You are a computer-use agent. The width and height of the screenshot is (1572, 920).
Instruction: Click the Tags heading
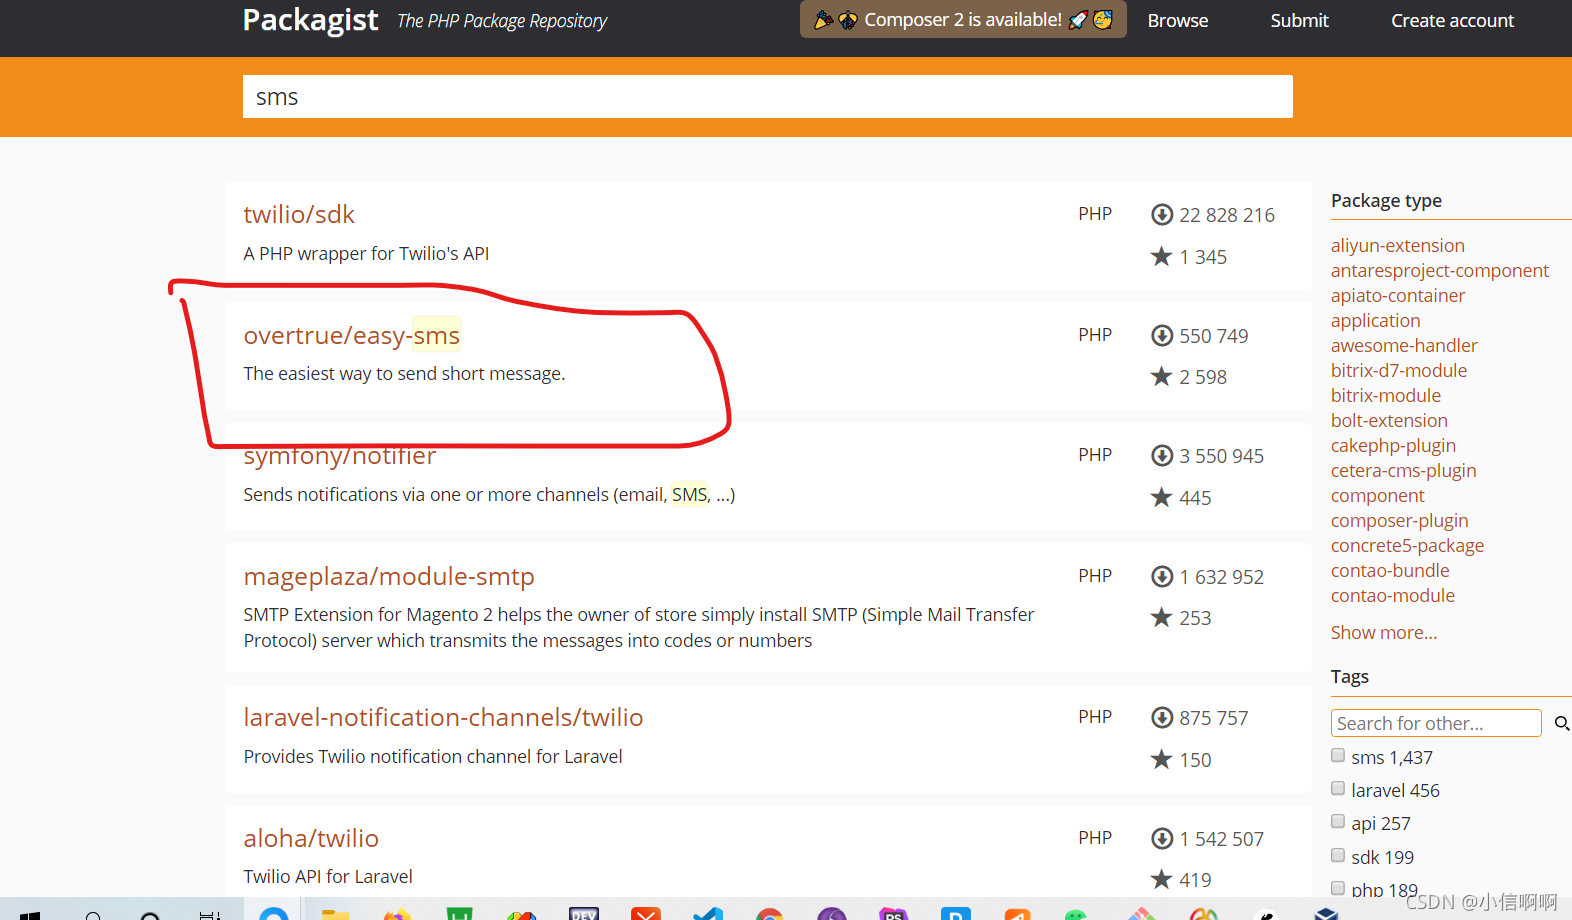[1349, 677]
